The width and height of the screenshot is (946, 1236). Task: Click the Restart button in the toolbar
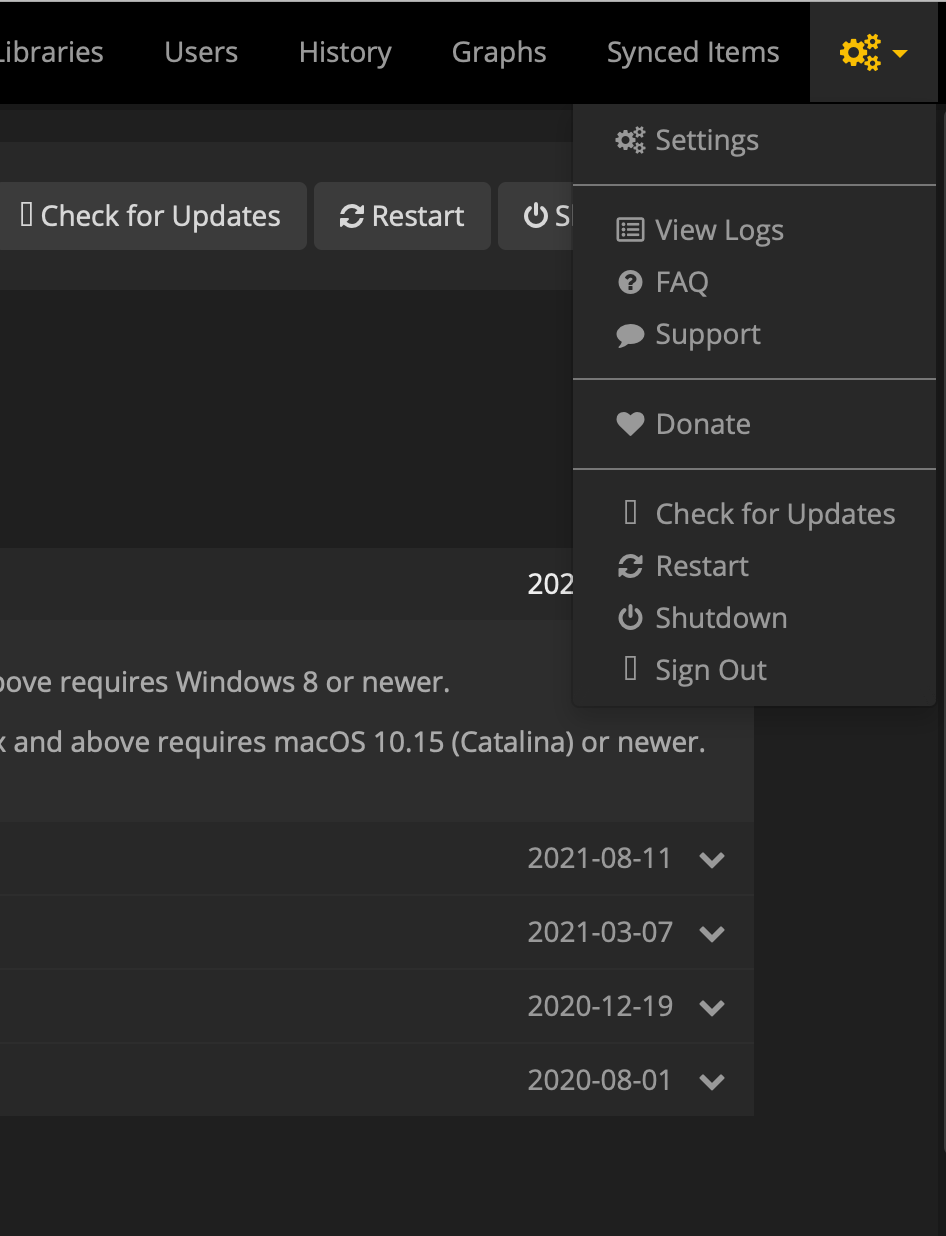402,216
